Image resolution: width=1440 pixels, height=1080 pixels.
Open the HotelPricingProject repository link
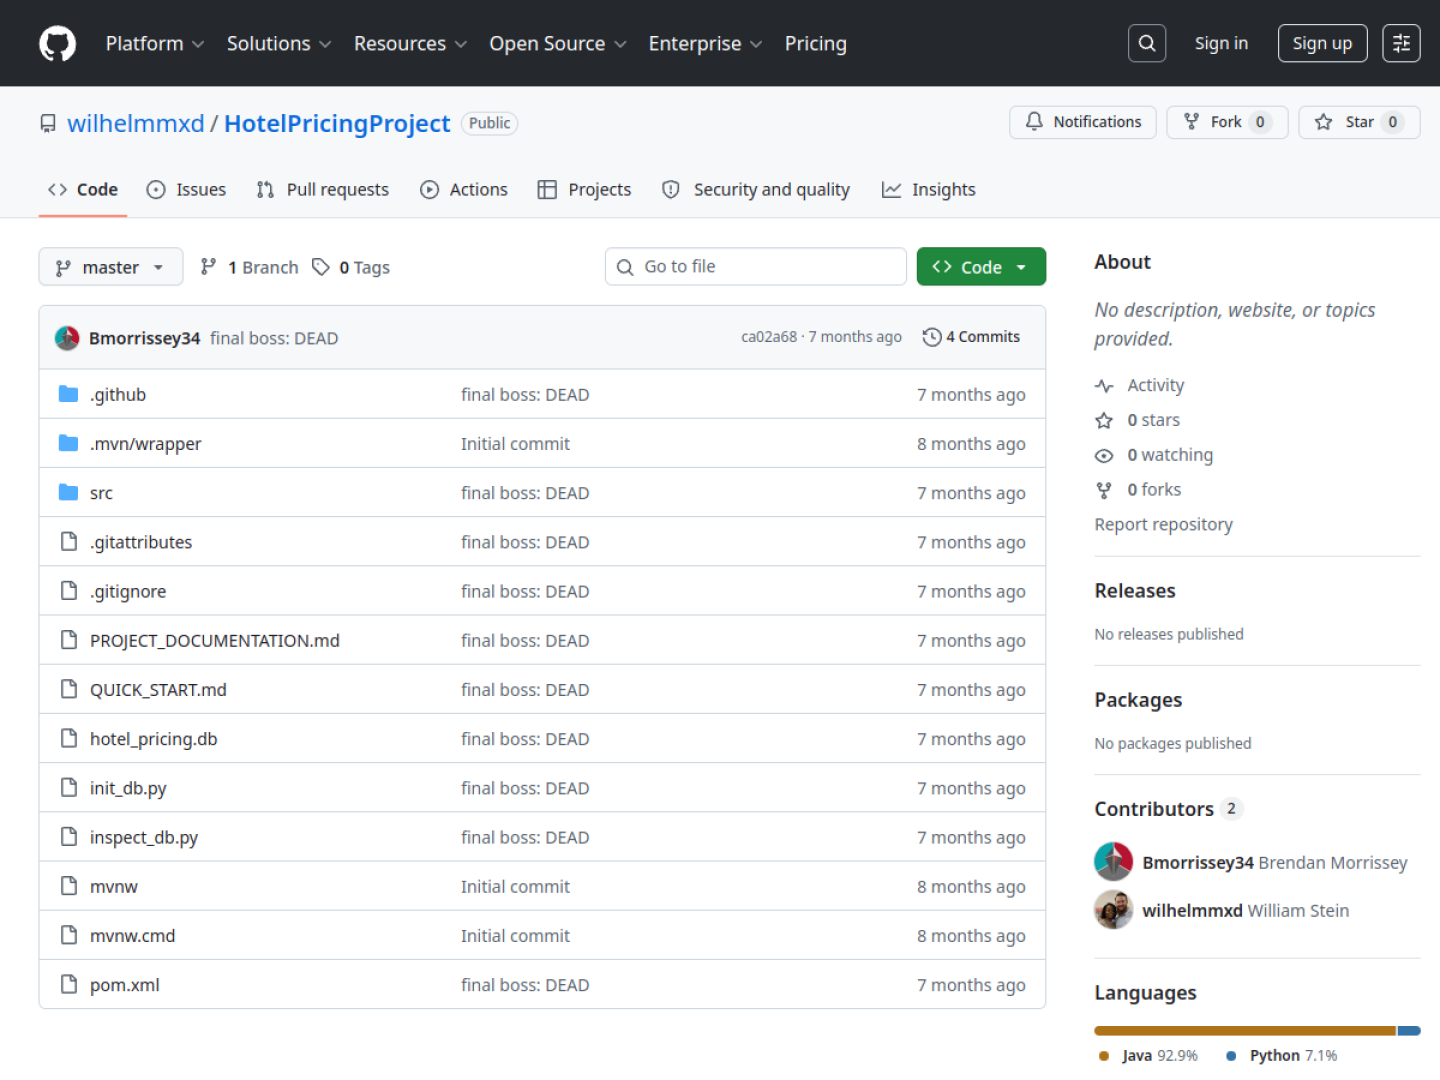337,123
